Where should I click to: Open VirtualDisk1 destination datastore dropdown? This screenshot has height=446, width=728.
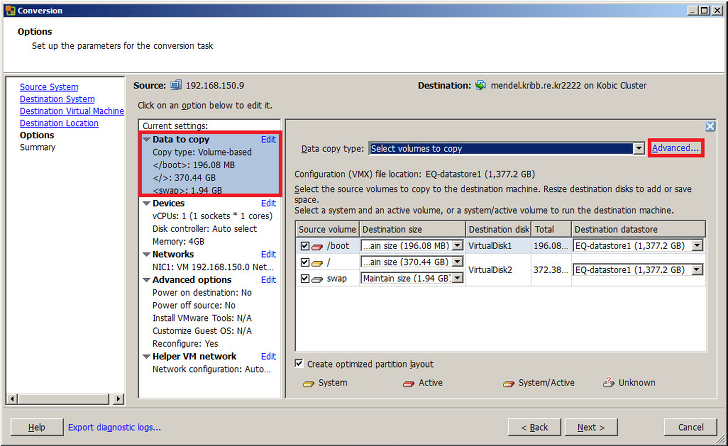pyautogui.click(x=697, y=246)
